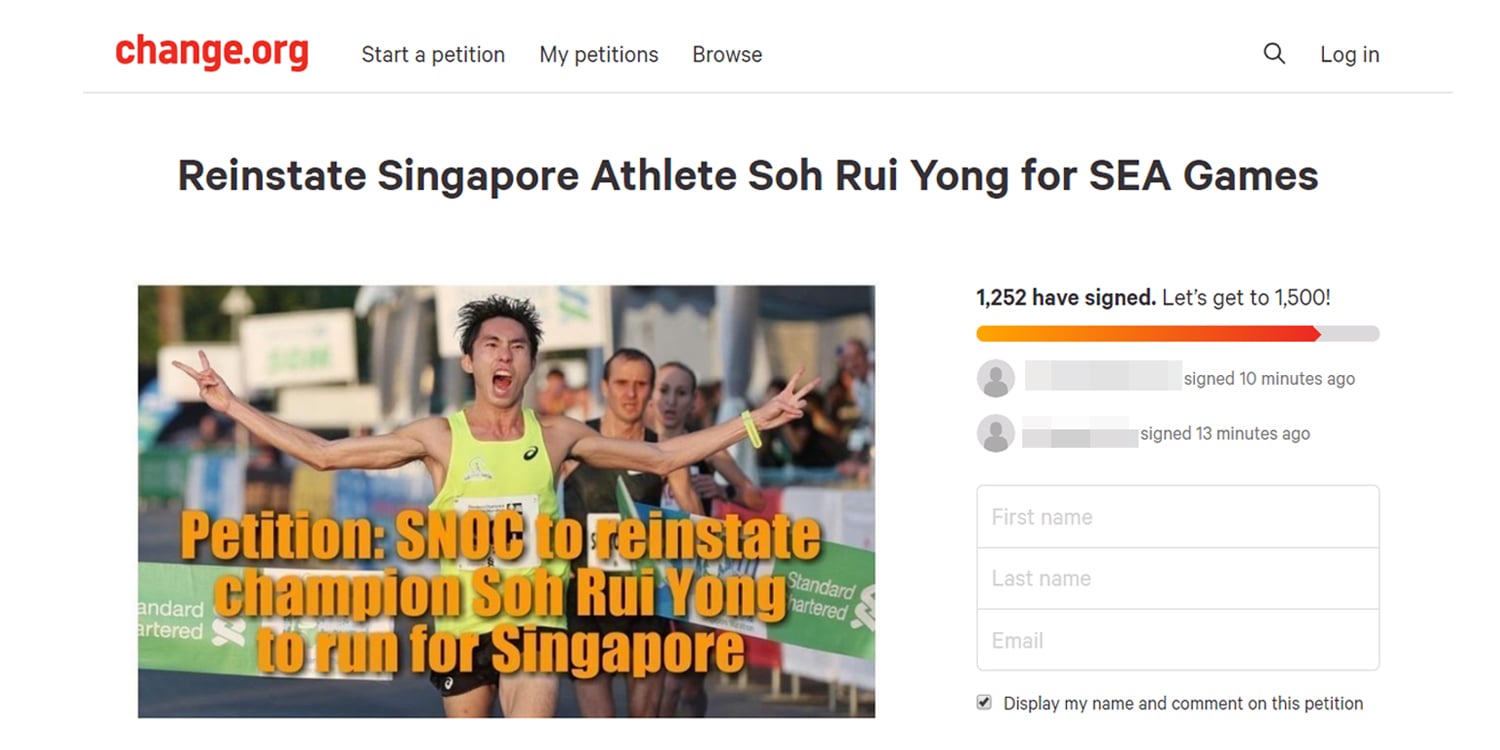Focus the First name field
Image resolution: width=1500 pixels, height=750 pixels.
click(1177, 517)
